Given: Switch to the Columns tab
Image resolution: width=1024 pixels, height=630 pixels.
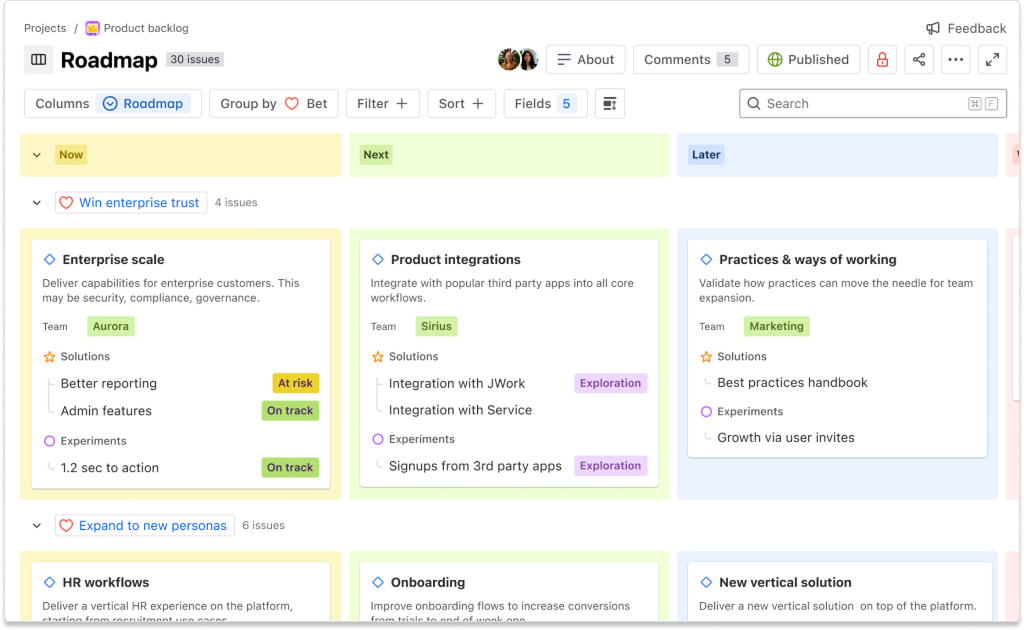Looking at the screenshot, I should coord(62,103).
